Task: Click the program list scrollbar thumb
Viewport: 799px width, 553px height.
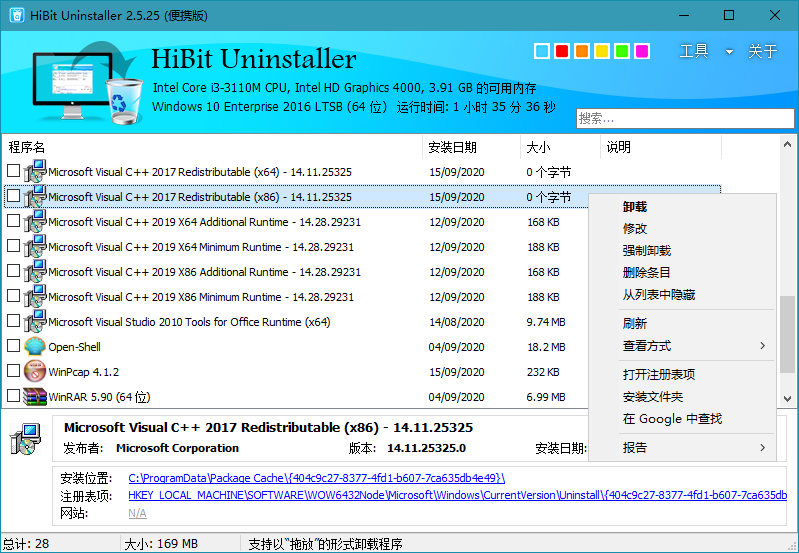Action: 787,335
